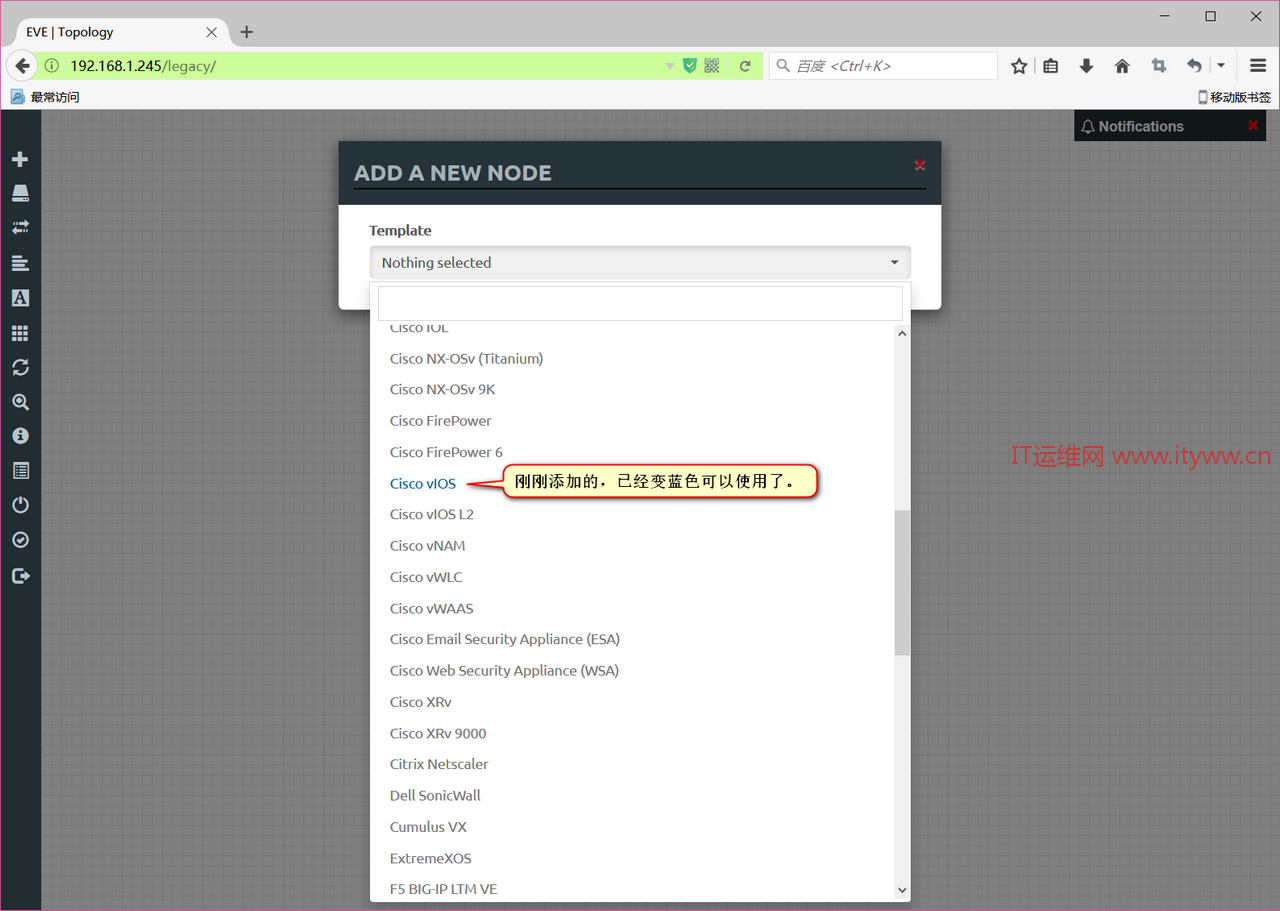
Task: Open the Template 'Nothing selected' dropdown
Action: pyautogui.click(x=640, y=262)
